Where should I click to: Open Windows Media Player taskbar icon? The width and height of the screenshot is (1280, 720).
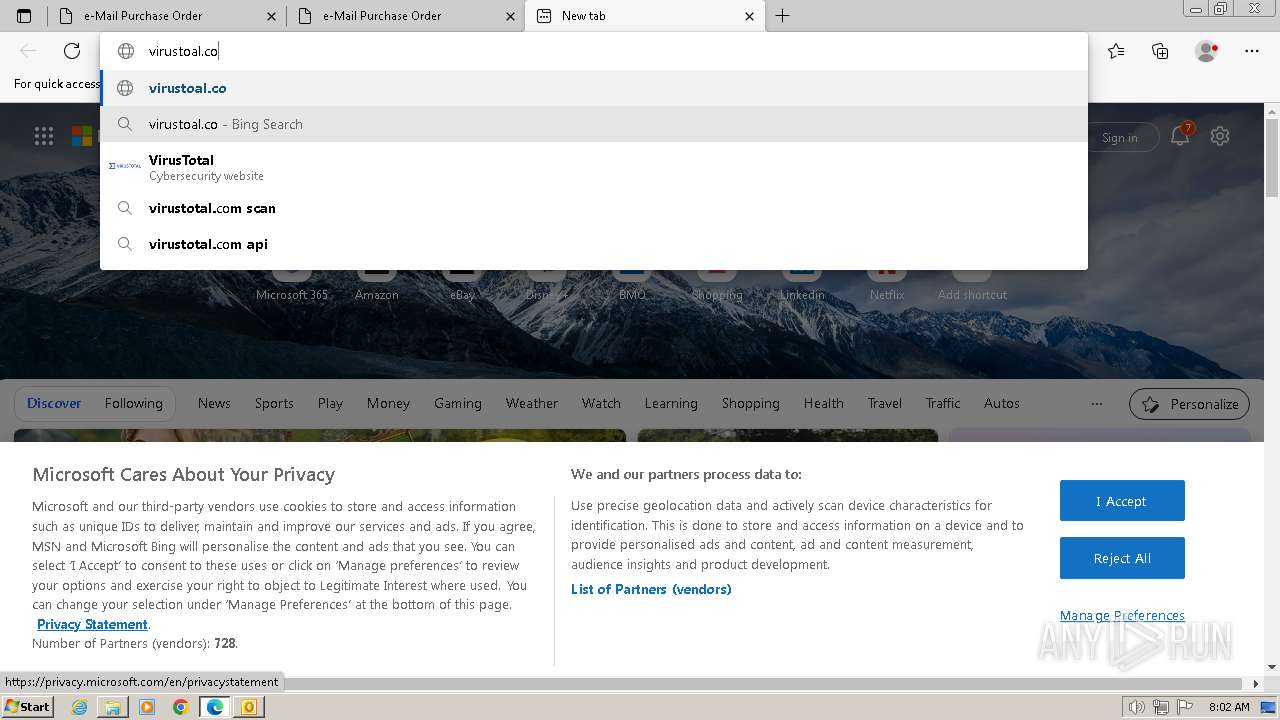147,707
